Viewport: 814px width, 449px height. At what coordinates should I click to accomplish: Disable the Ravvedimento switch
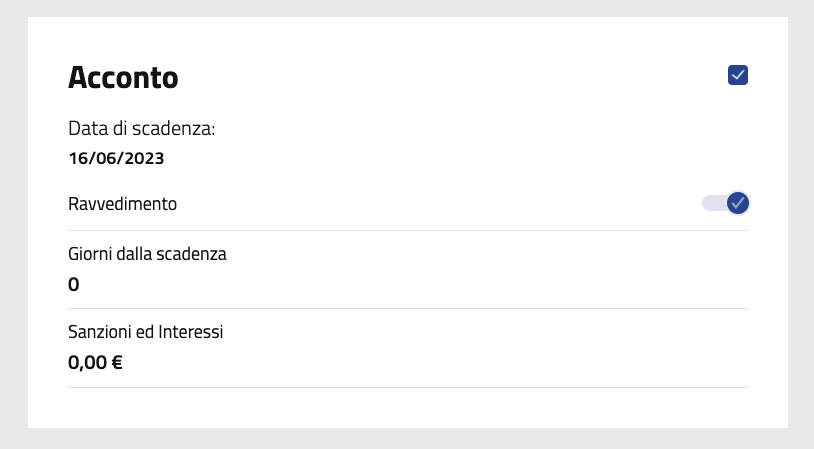click(x=726, y=203)
